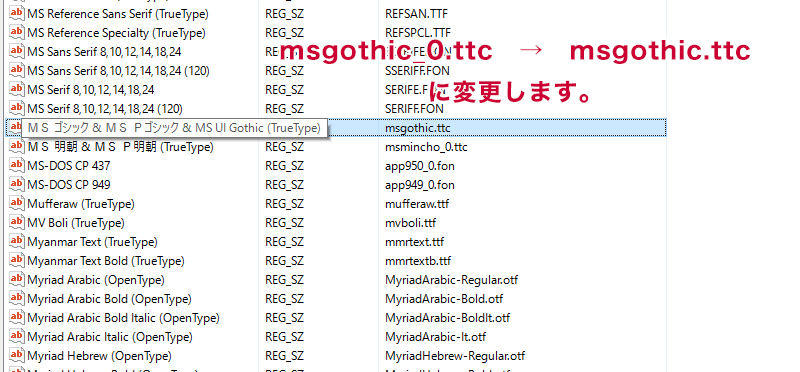Click the REG_SZ type cell in the Myanmar Text Bold row
This screenshot has height=372, width=800.
pyautogui.click(x=284, y=261)
